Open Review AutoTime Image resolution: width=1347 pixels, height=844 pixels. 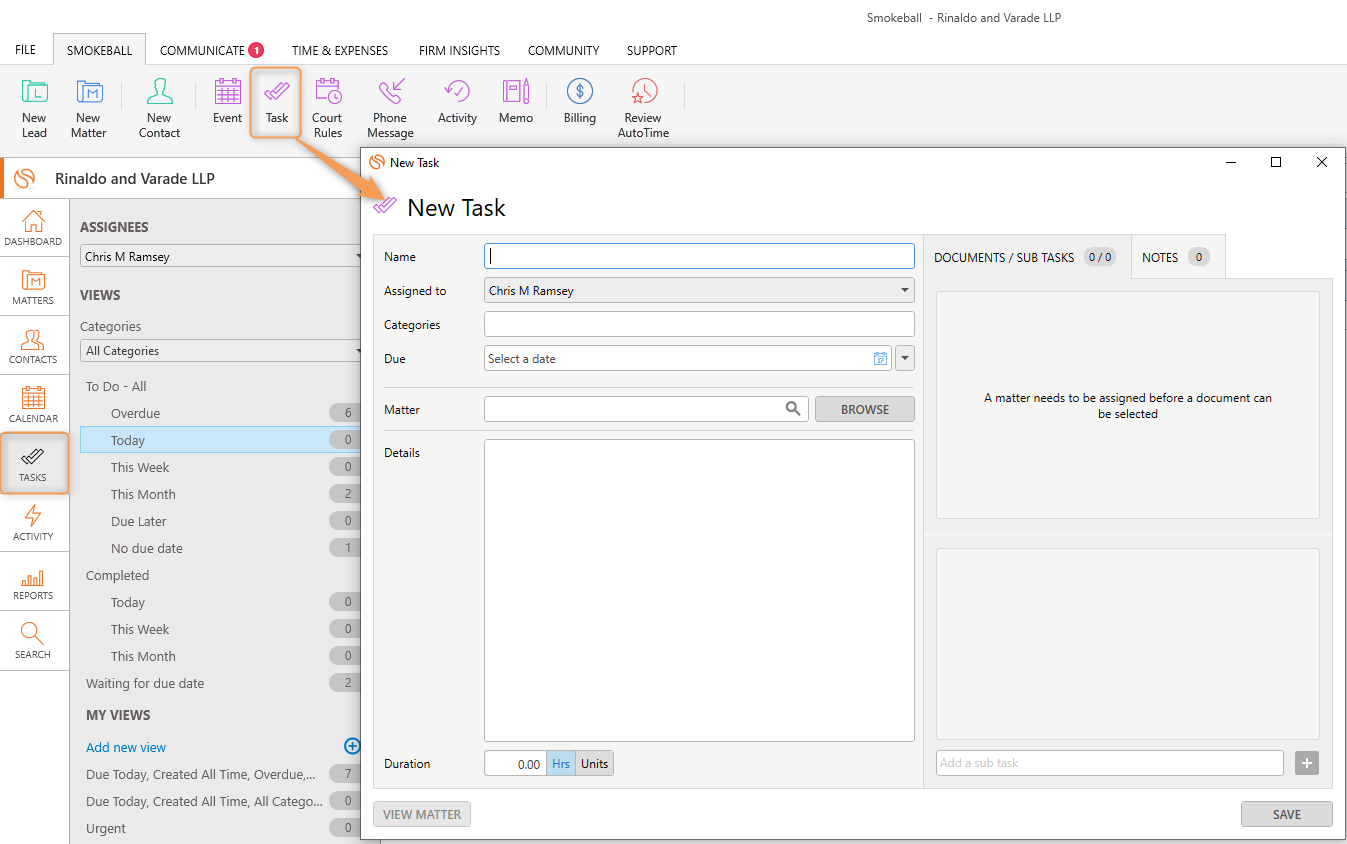[x=643, y=108]
